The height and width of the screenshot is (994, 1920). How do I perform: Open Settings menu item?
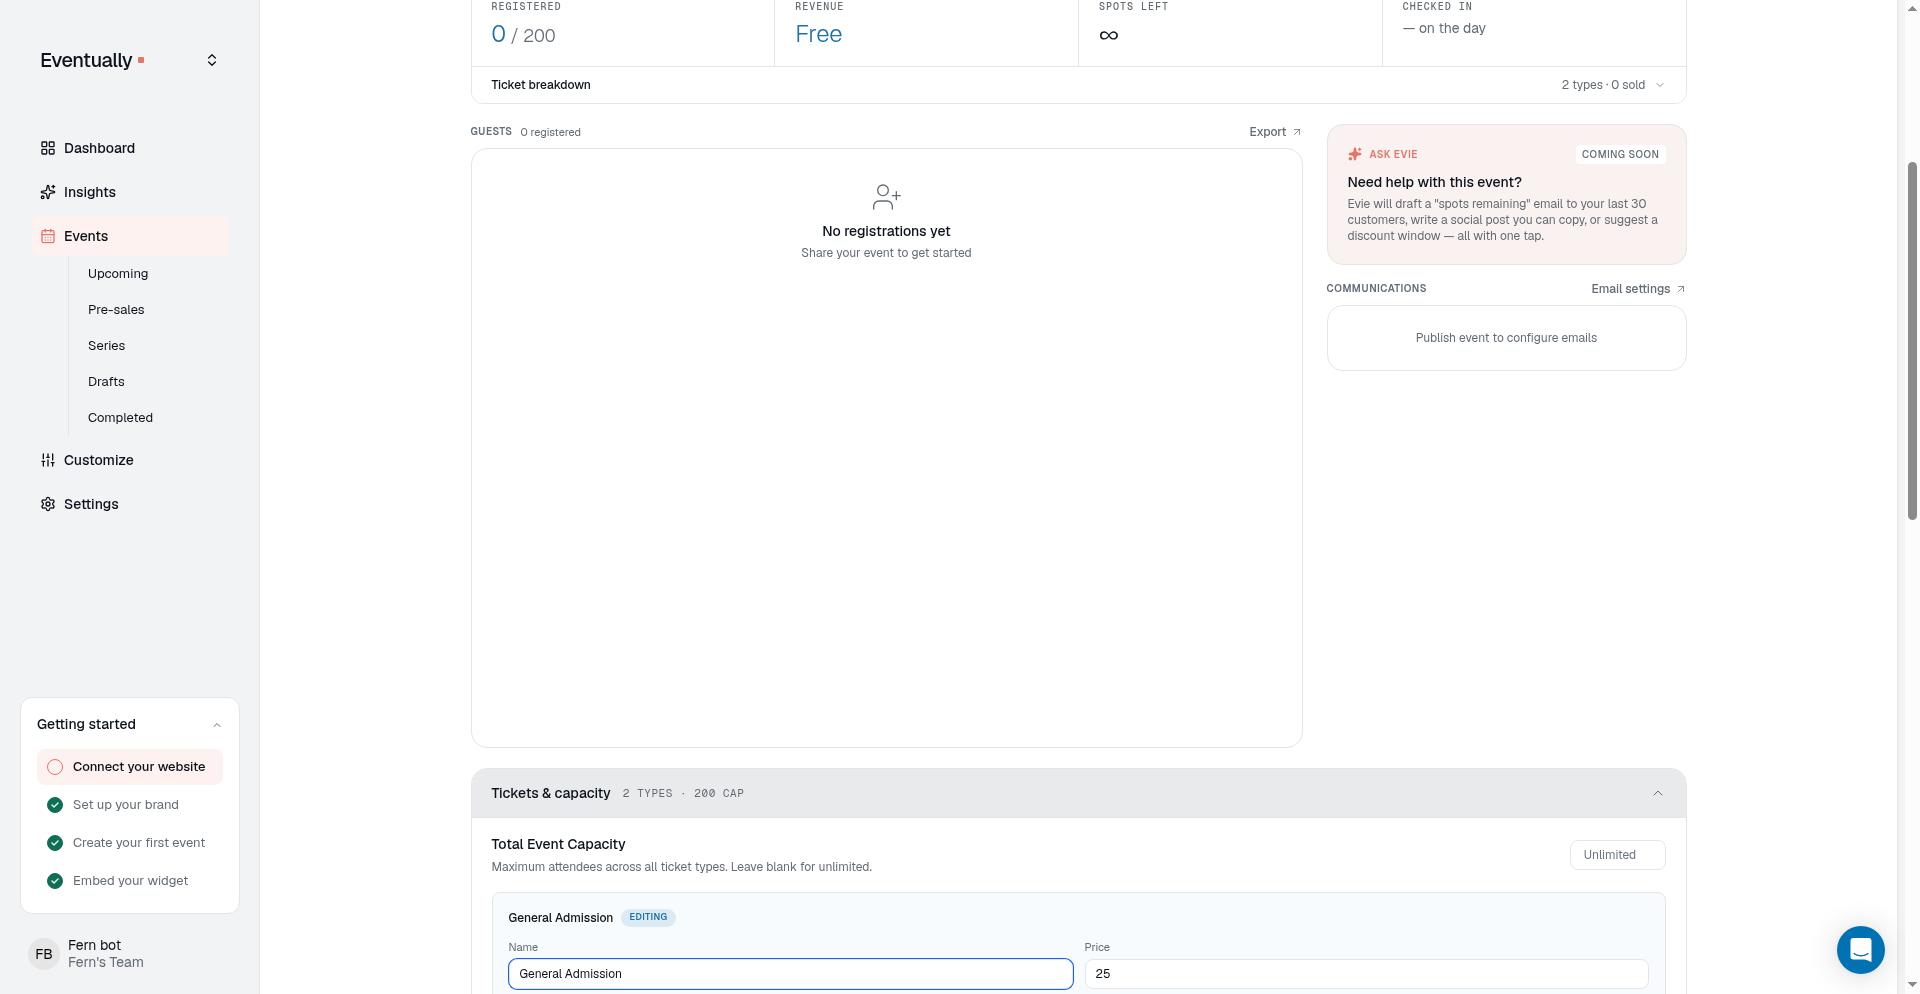click(130, 504)
